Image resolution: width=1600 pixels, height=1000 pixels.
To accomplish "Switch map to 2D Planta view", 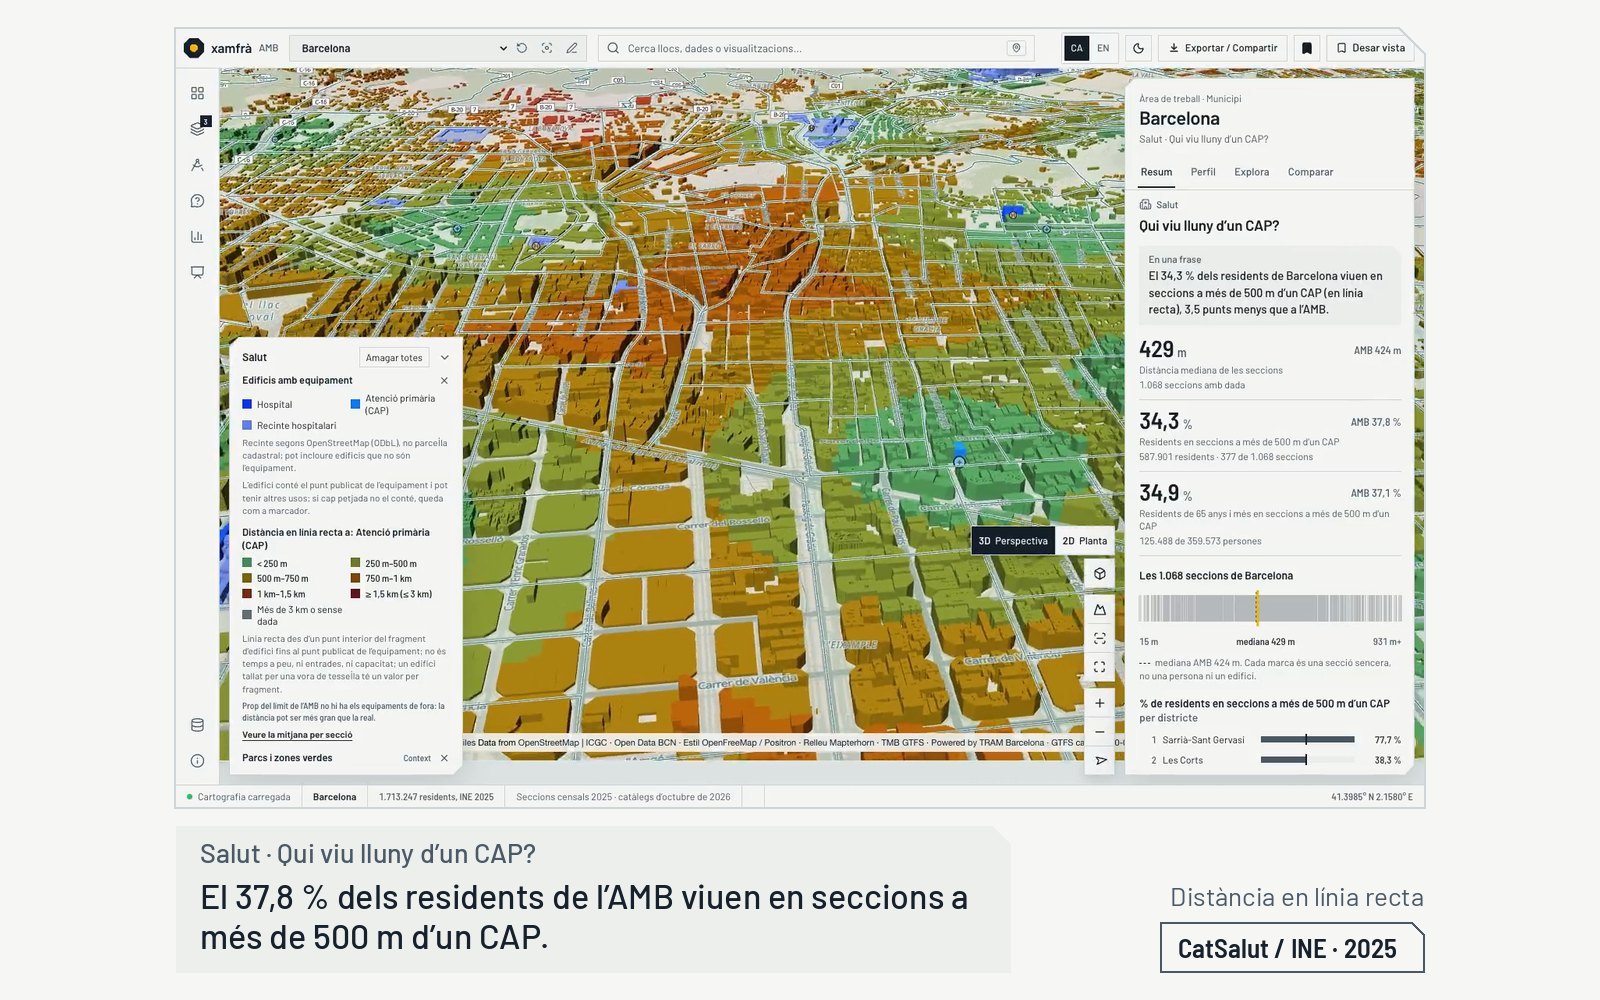I will (x=1084, y=541).
